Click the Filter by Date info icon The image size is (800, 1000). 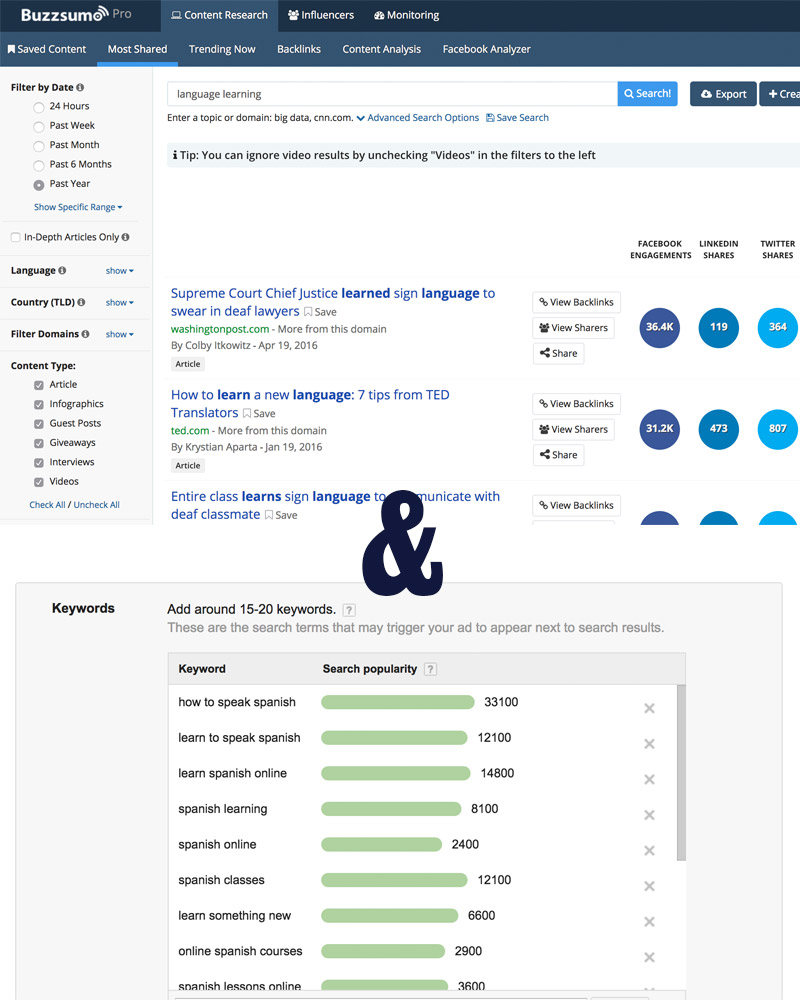(x=80, y=87)
